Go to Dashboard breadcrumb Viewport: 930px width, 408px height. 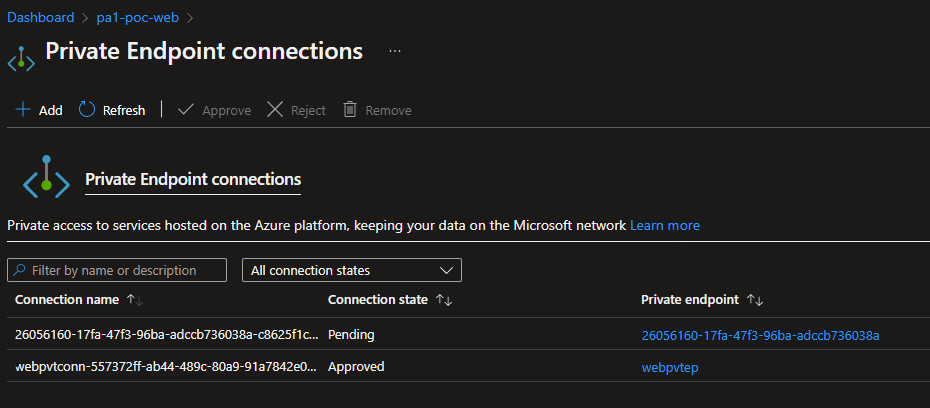(41, 17)
